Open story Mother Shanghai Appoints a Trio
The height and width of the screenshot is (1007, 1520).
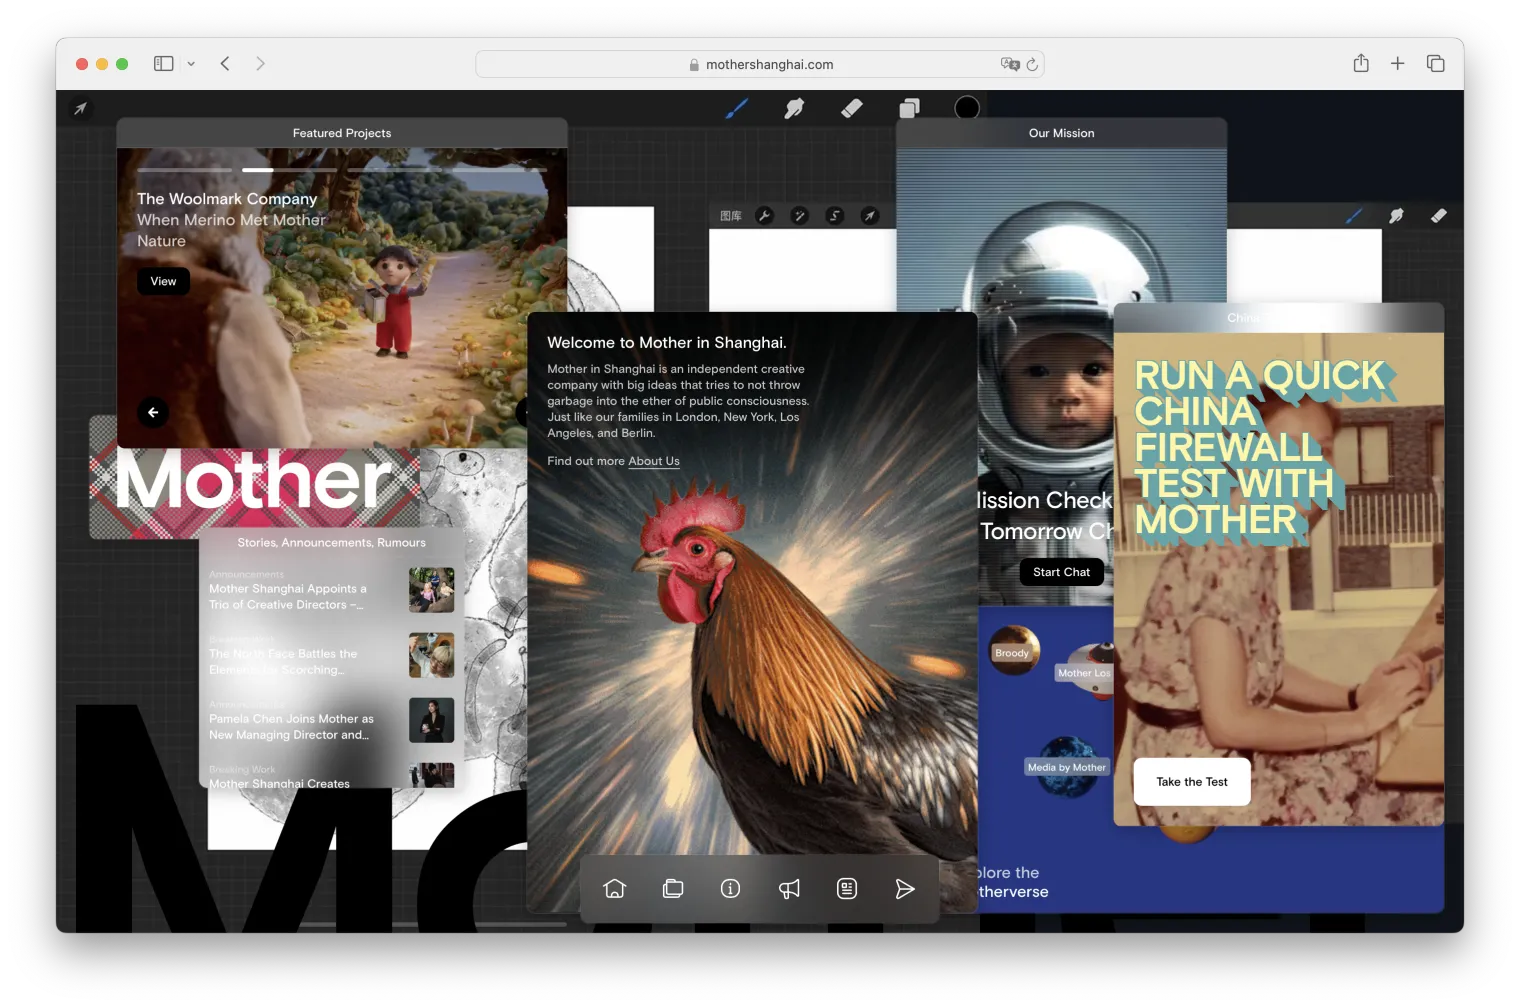pyautogui.click(x=288, y=597)
